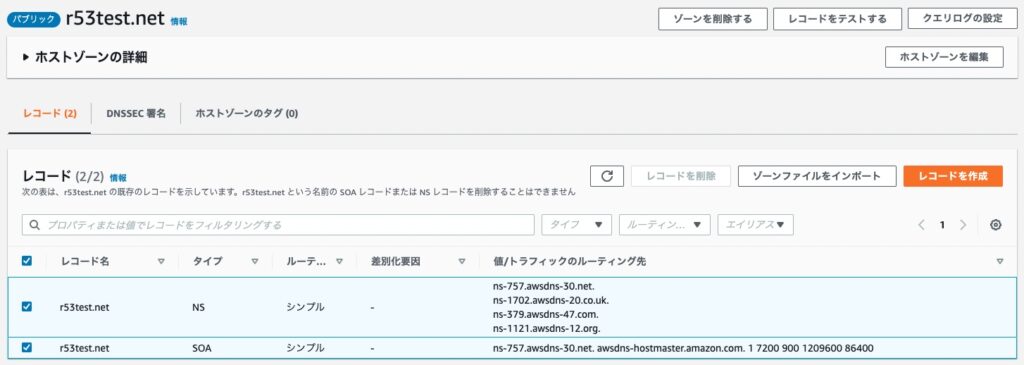Click r53test.net name in NS row
Viewport: 1024px width, 365px height.
pyautogui.click(x=84, y=307)
